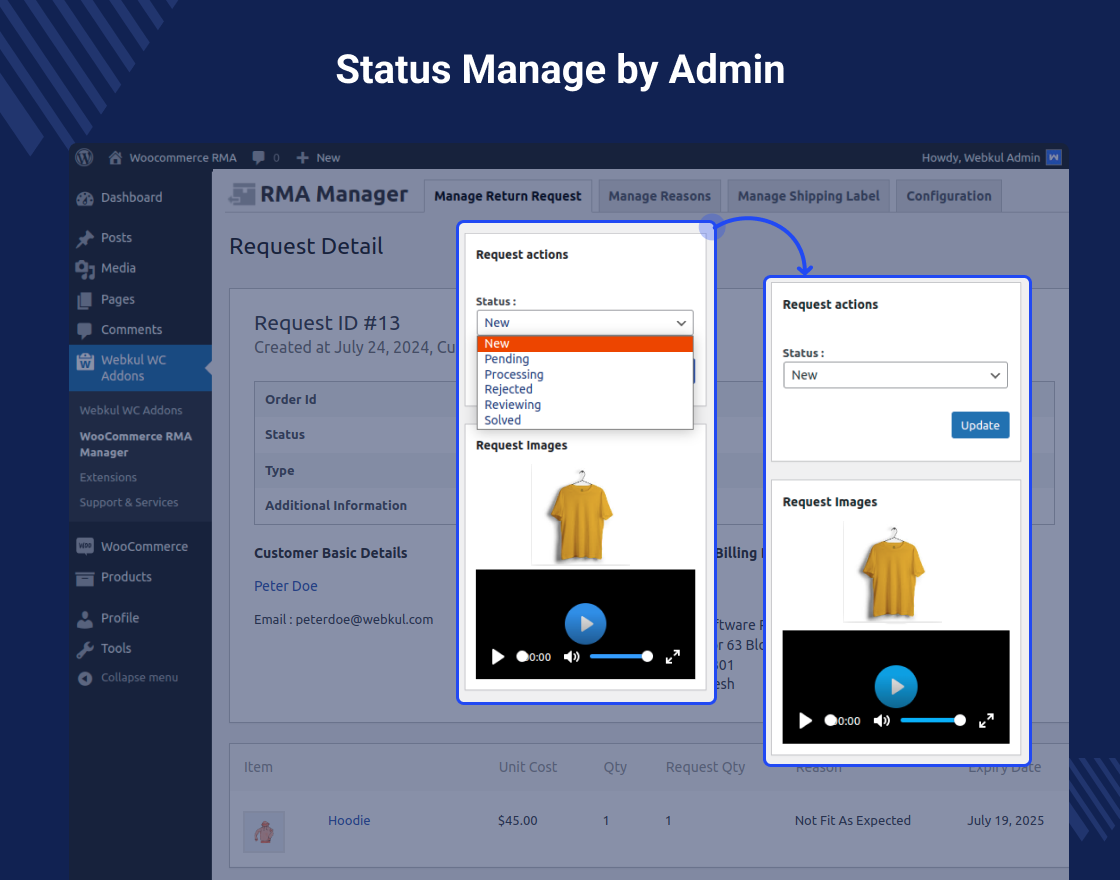Open the Webkul Admin avatar icon
1120x880 pixels.
pos(1054,157)
